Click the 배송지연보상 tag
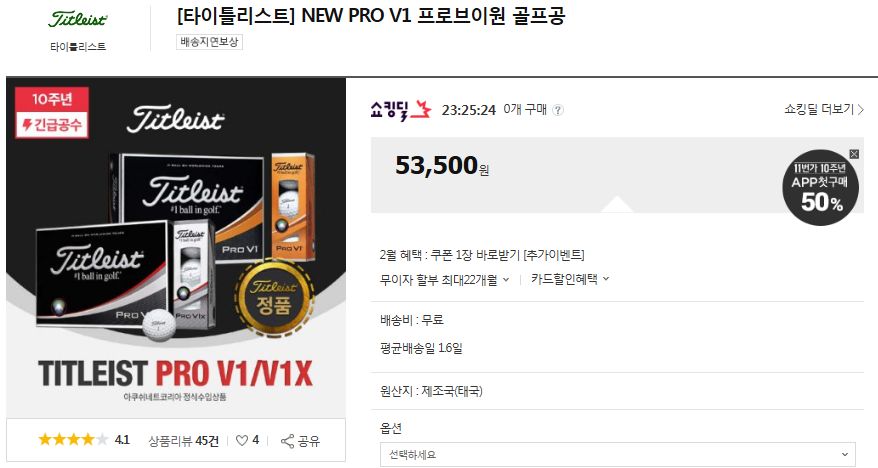 pyautogui.click(x=209, y=42)
